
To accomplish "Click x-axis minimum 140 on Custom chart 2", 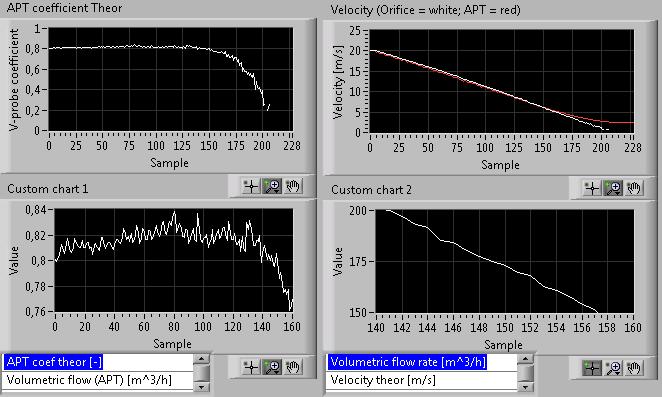I will pyautogui.click(x=376, y=328).
